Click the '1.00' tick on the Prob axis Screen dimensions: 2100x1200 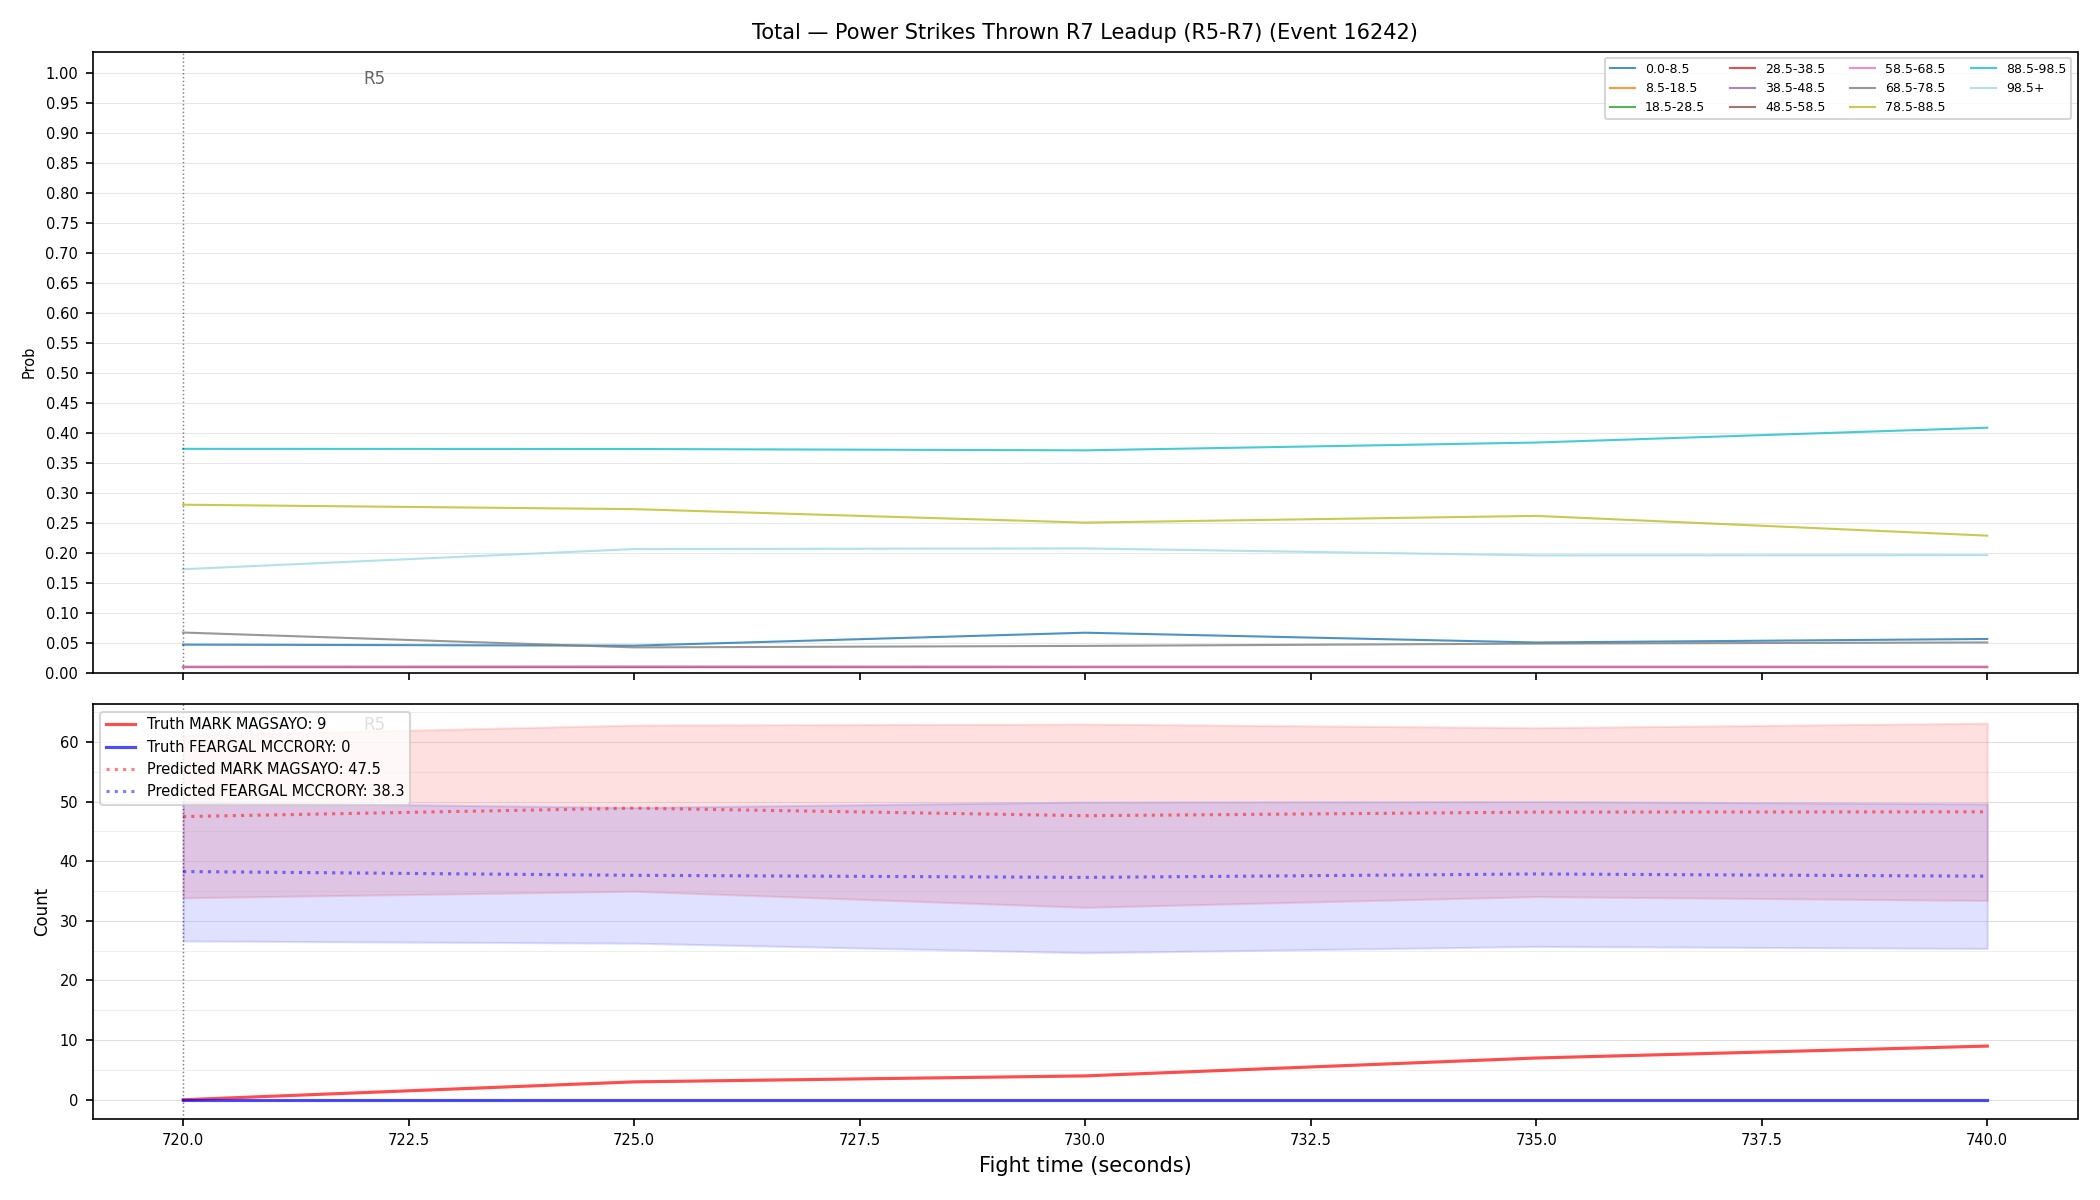tap(62, 74)
